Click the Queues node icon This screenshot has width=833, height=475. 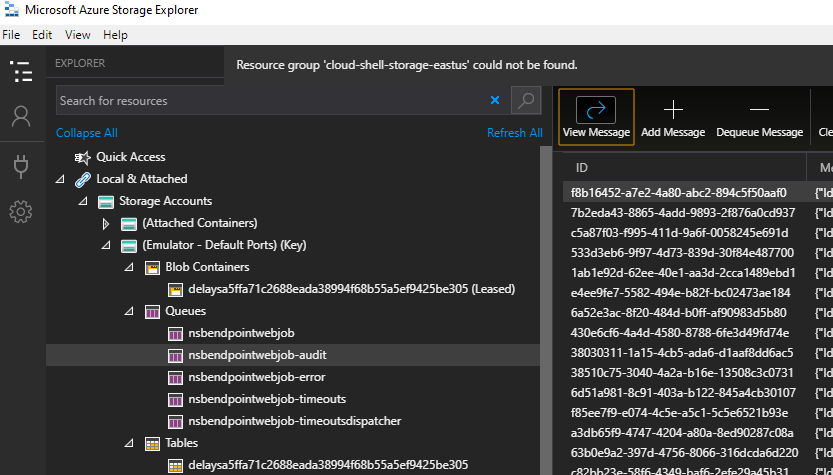152,311
